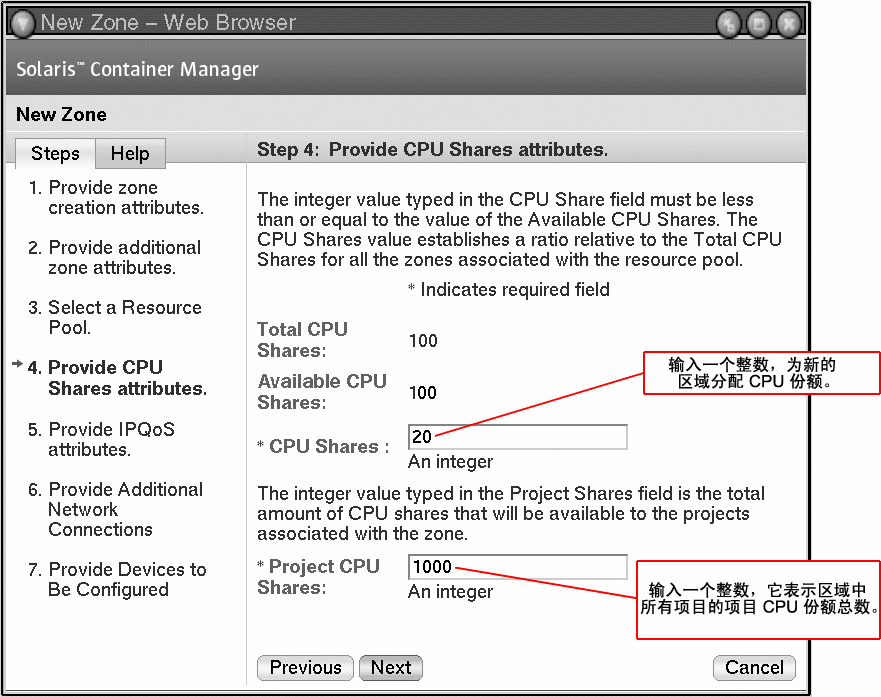Click the Available CPU Shares label
The width and height of the screenshot is (881, 697).
click(x=322, y=391)
